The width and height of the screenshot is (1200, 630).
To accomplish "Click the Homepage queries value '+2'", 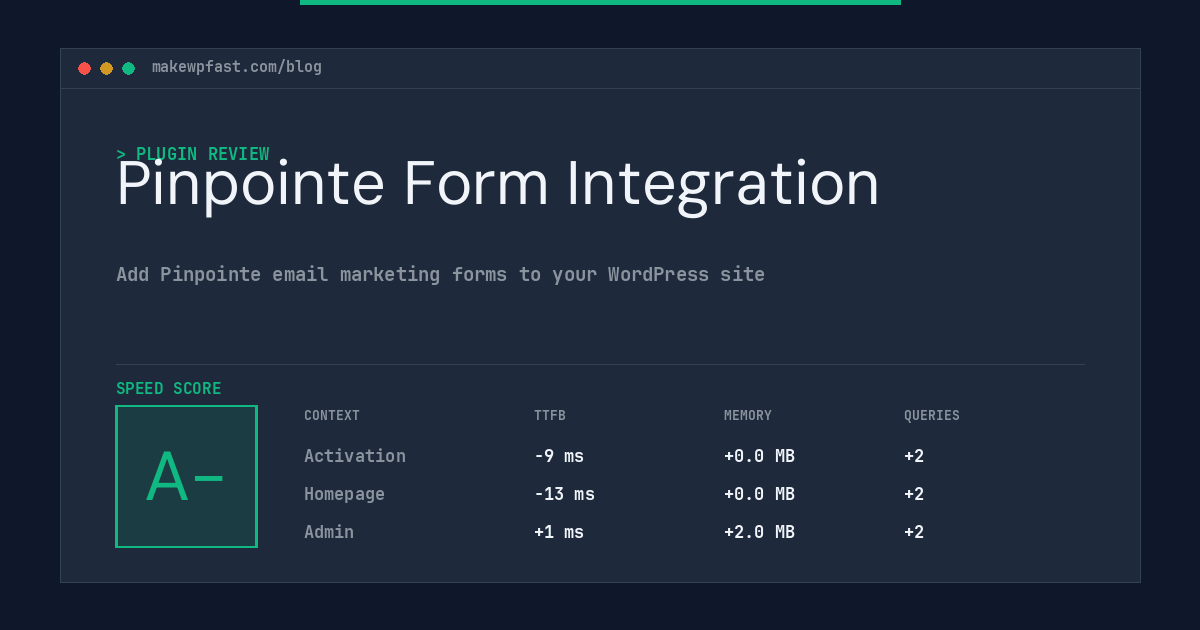I will point(914,494).
